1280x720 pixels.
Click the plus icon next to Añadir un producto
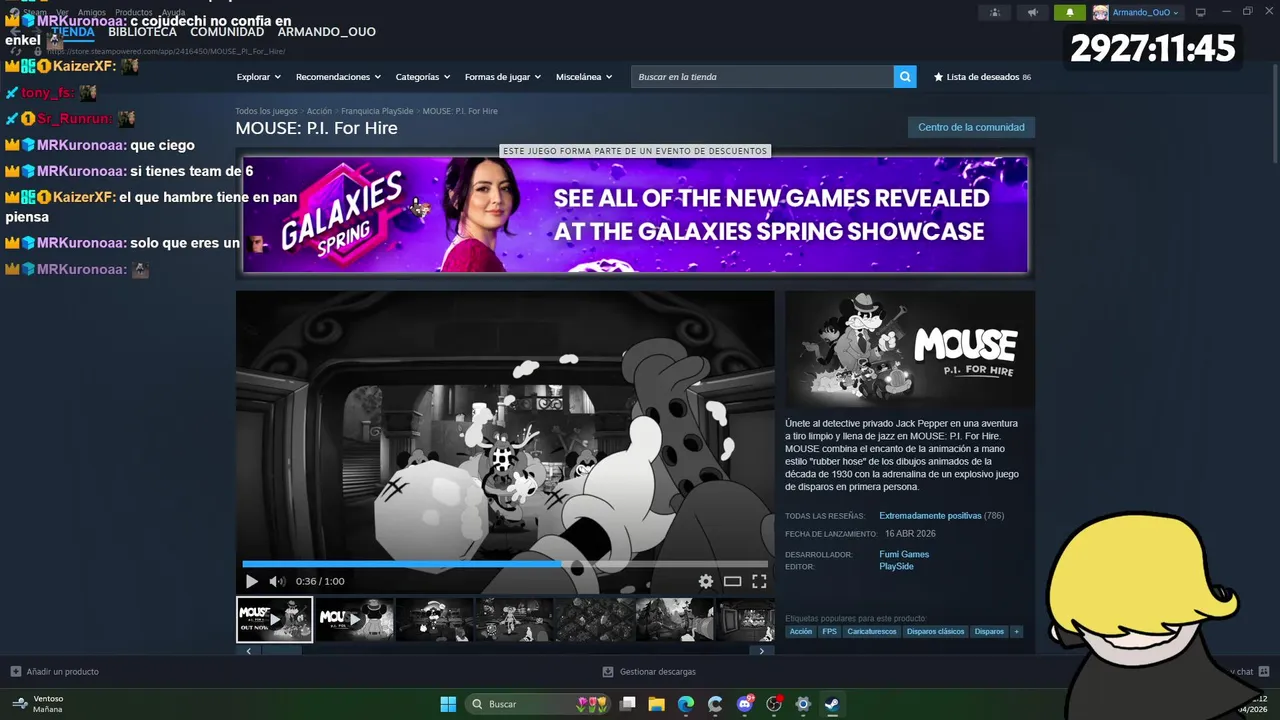coord(15,672)
